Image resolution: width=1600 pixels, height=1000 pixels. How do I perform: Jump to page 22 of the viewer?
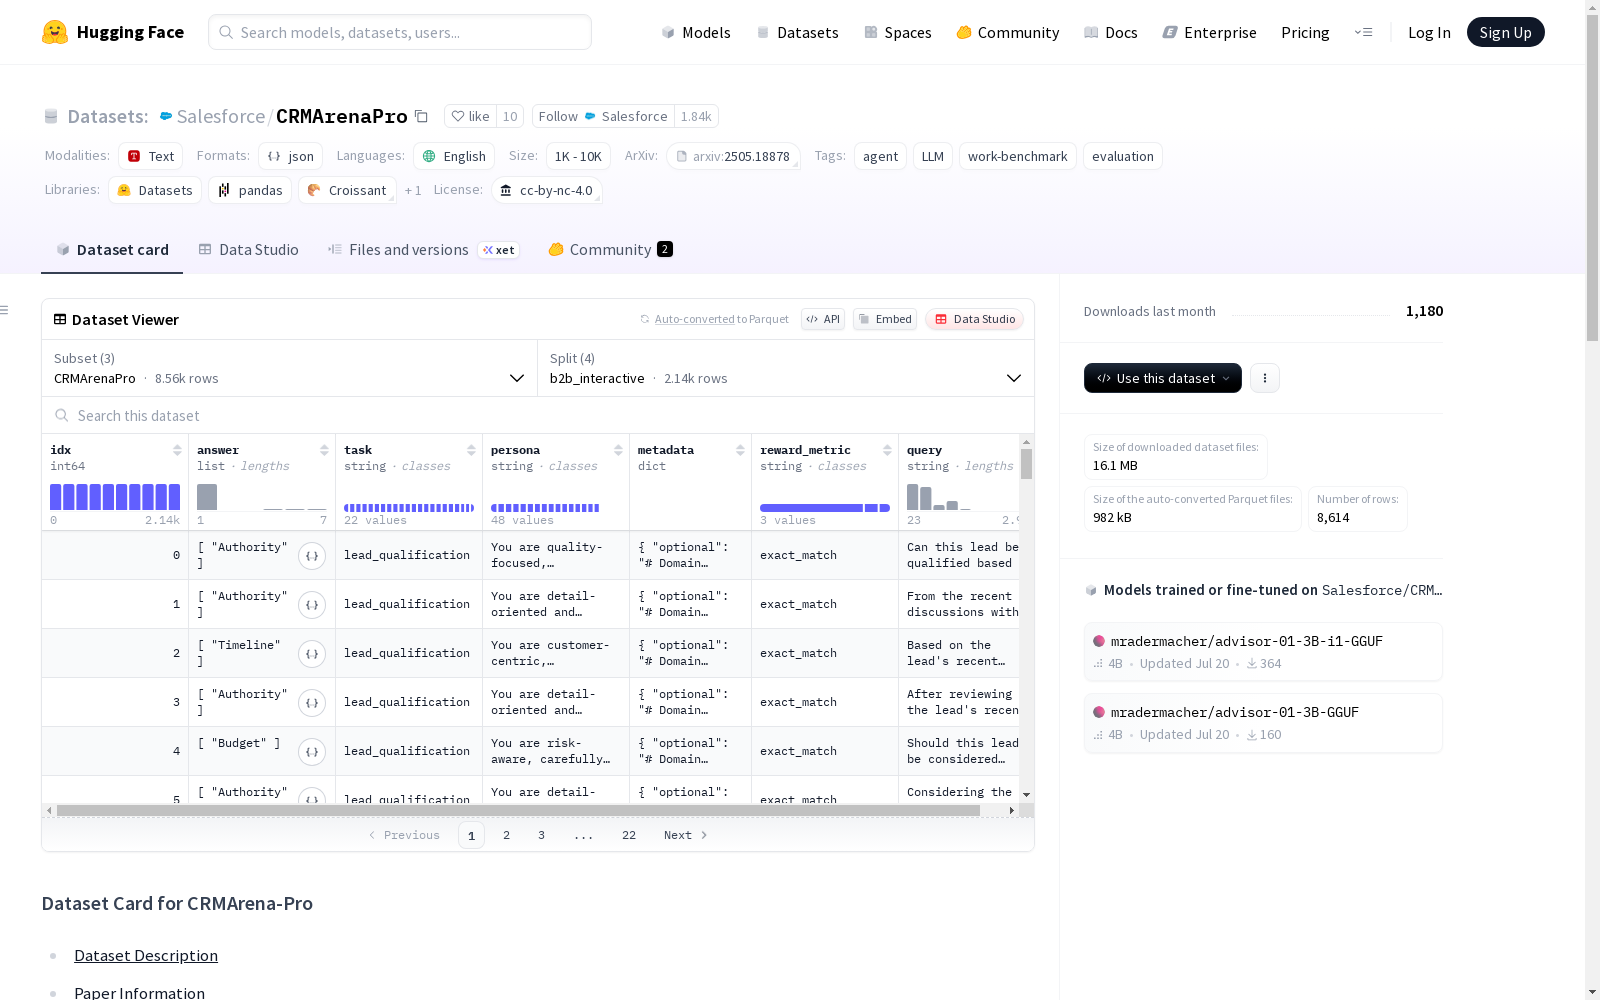pyautogui.click(x=629, y=835)
